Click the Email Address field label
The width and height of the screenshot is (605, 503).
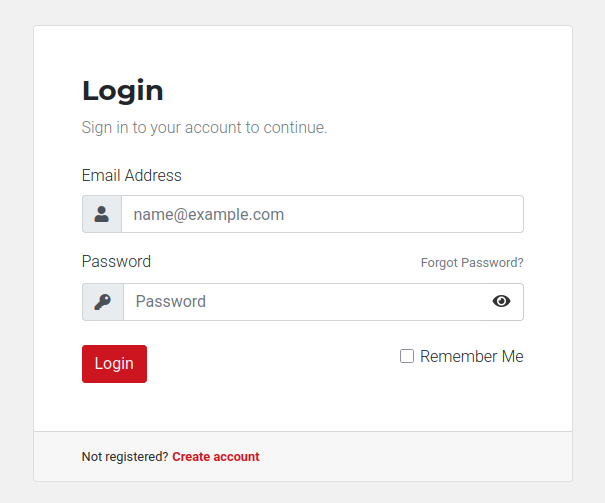131,176
